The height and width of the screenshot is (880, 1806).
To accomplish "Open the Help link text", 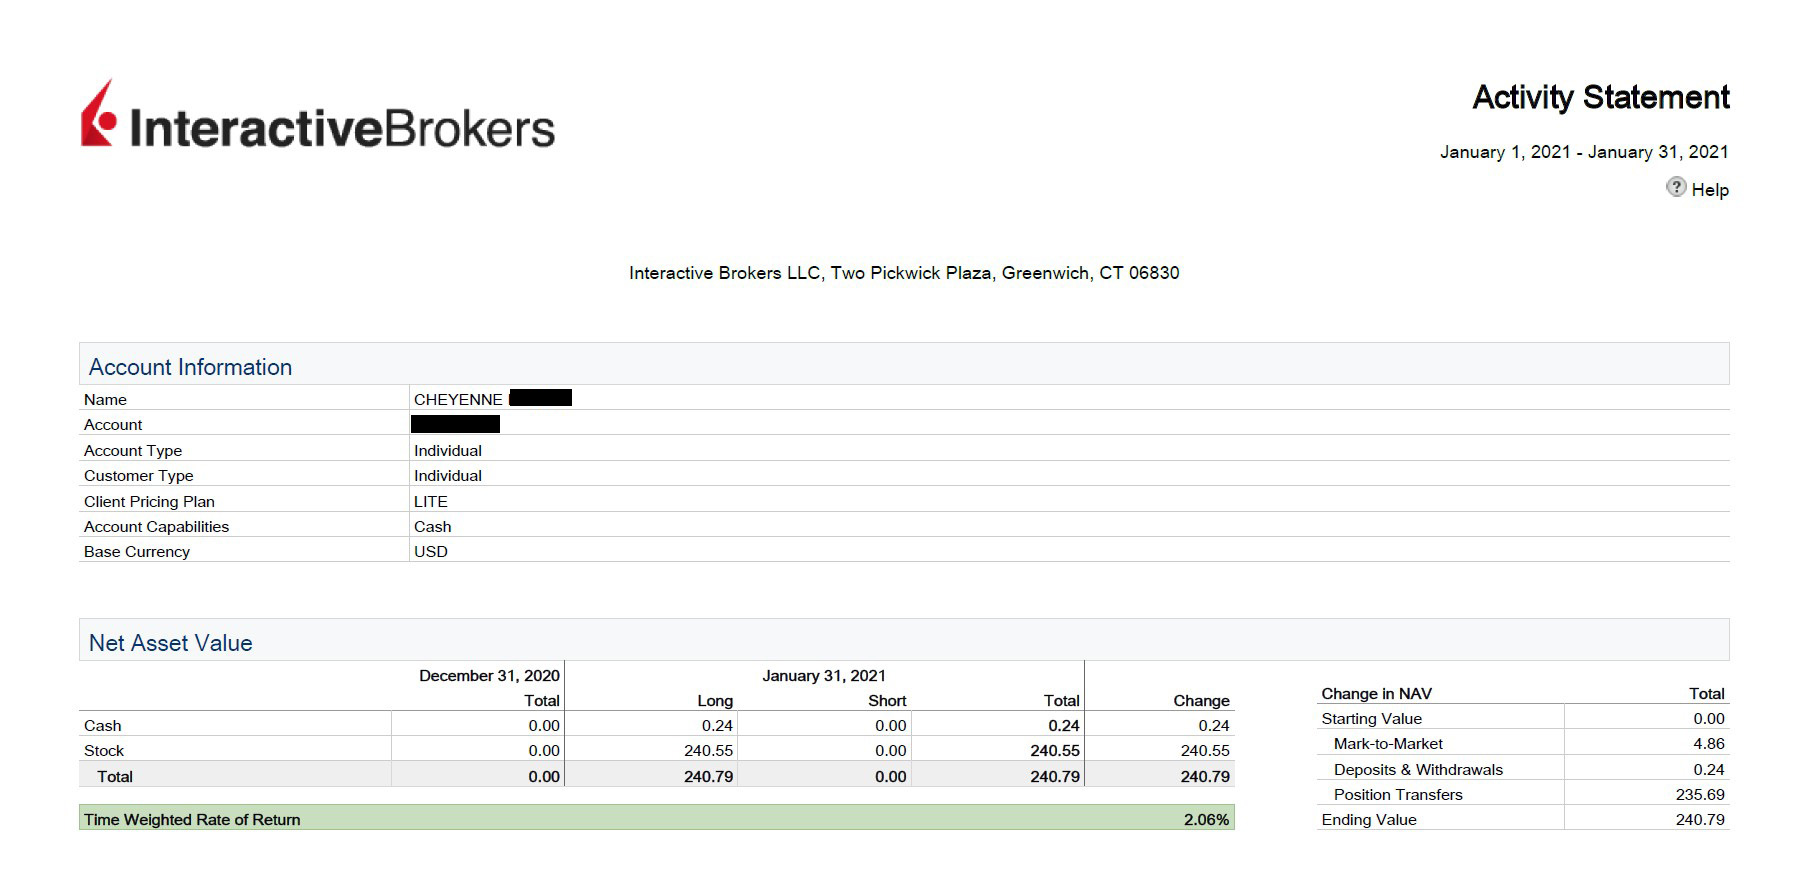I will [x=1709, y=190].
